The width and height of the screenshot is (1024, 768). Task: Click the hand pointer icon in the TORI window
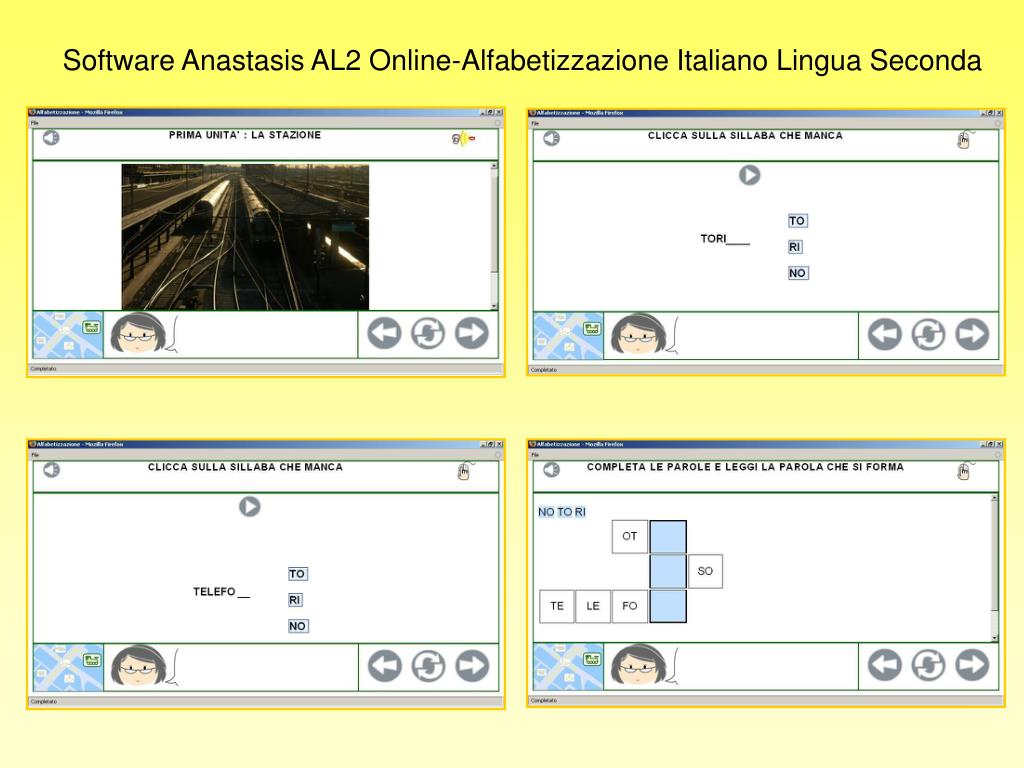click(x=963, y=140)
